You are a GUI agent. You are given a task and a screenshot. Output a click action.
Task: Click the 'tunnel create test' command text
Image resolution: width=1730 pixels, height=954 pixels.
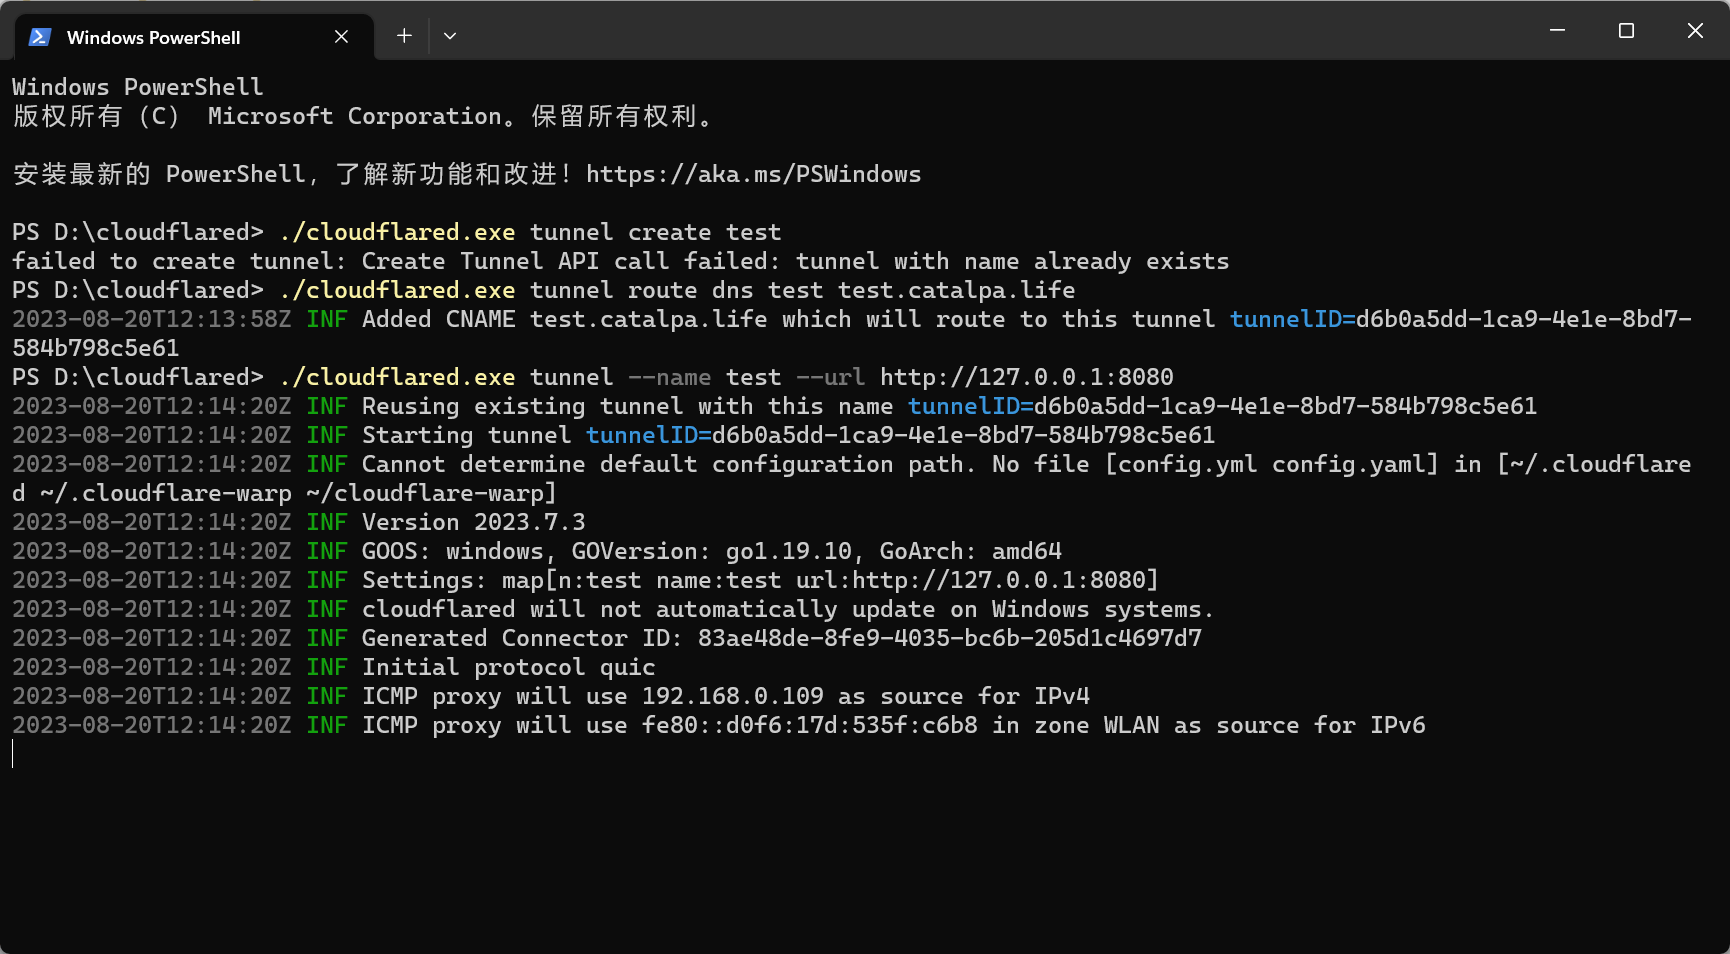tap(655, 232)
